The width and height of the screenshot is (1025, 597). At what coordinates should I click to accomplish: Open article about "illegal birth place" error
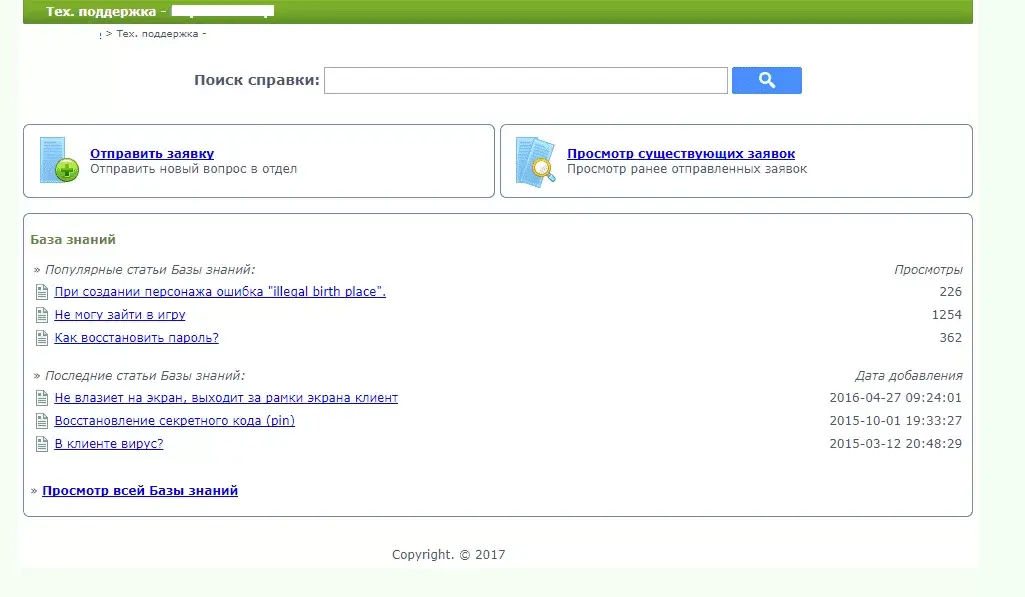coord(220,292)
